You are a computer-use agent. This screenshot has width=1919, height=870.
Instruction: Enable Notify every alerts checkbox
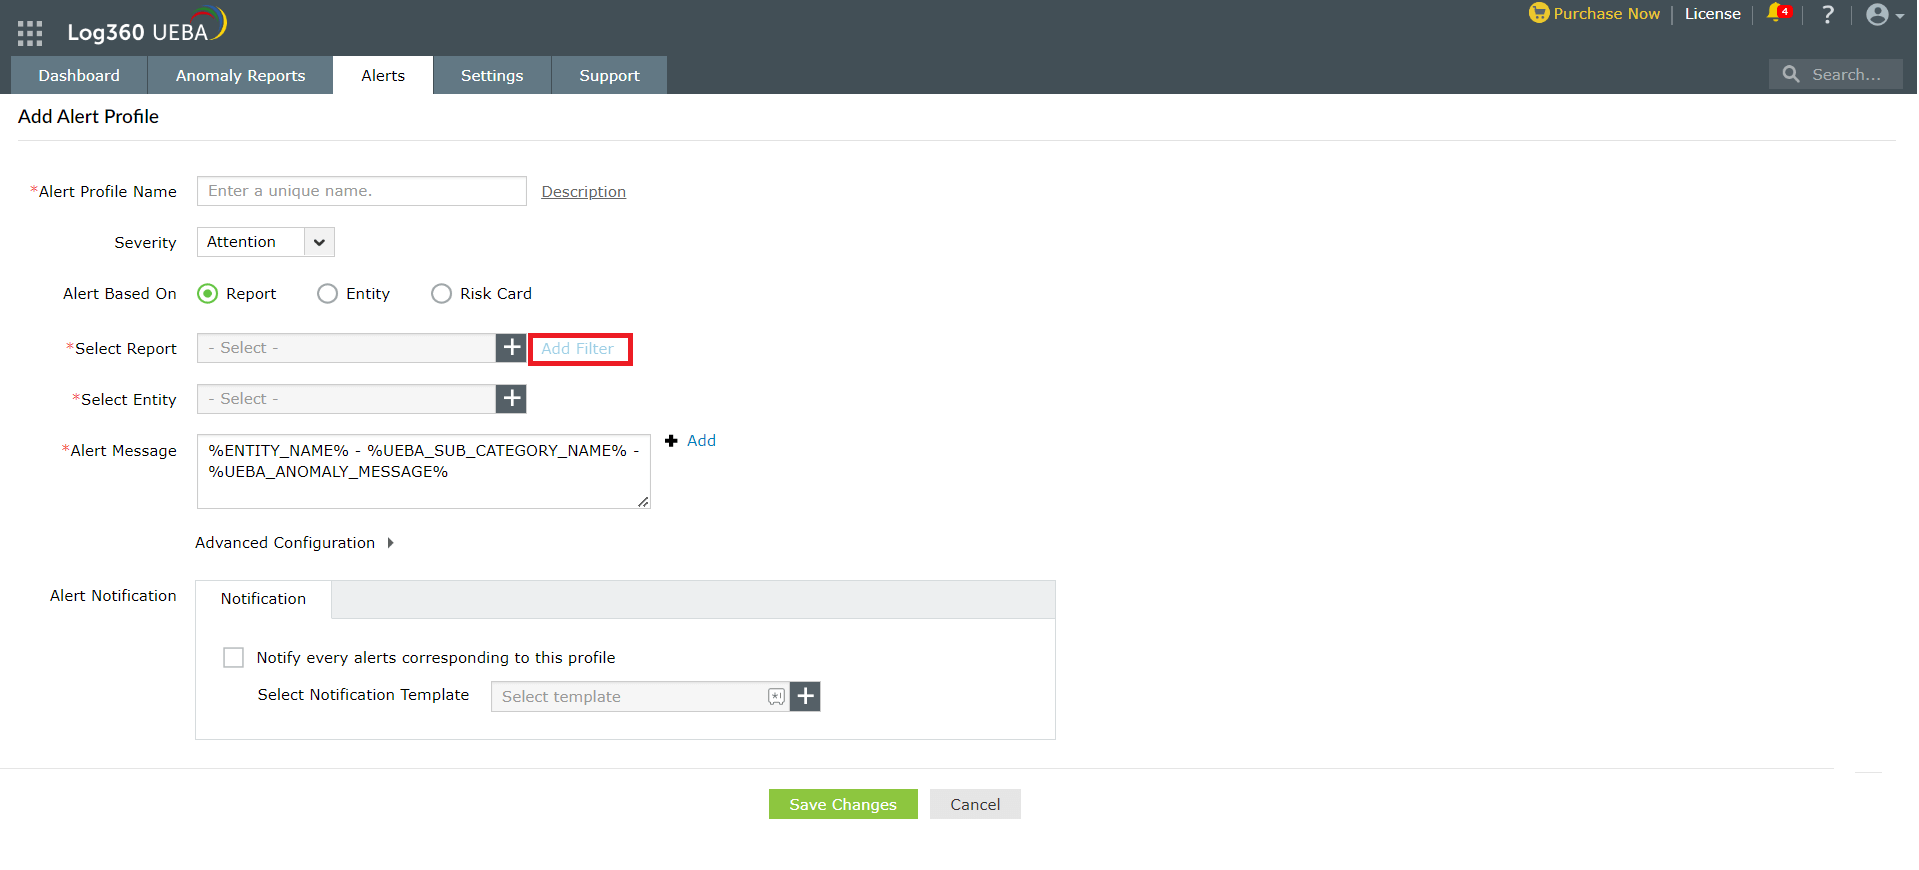point(233,657)
